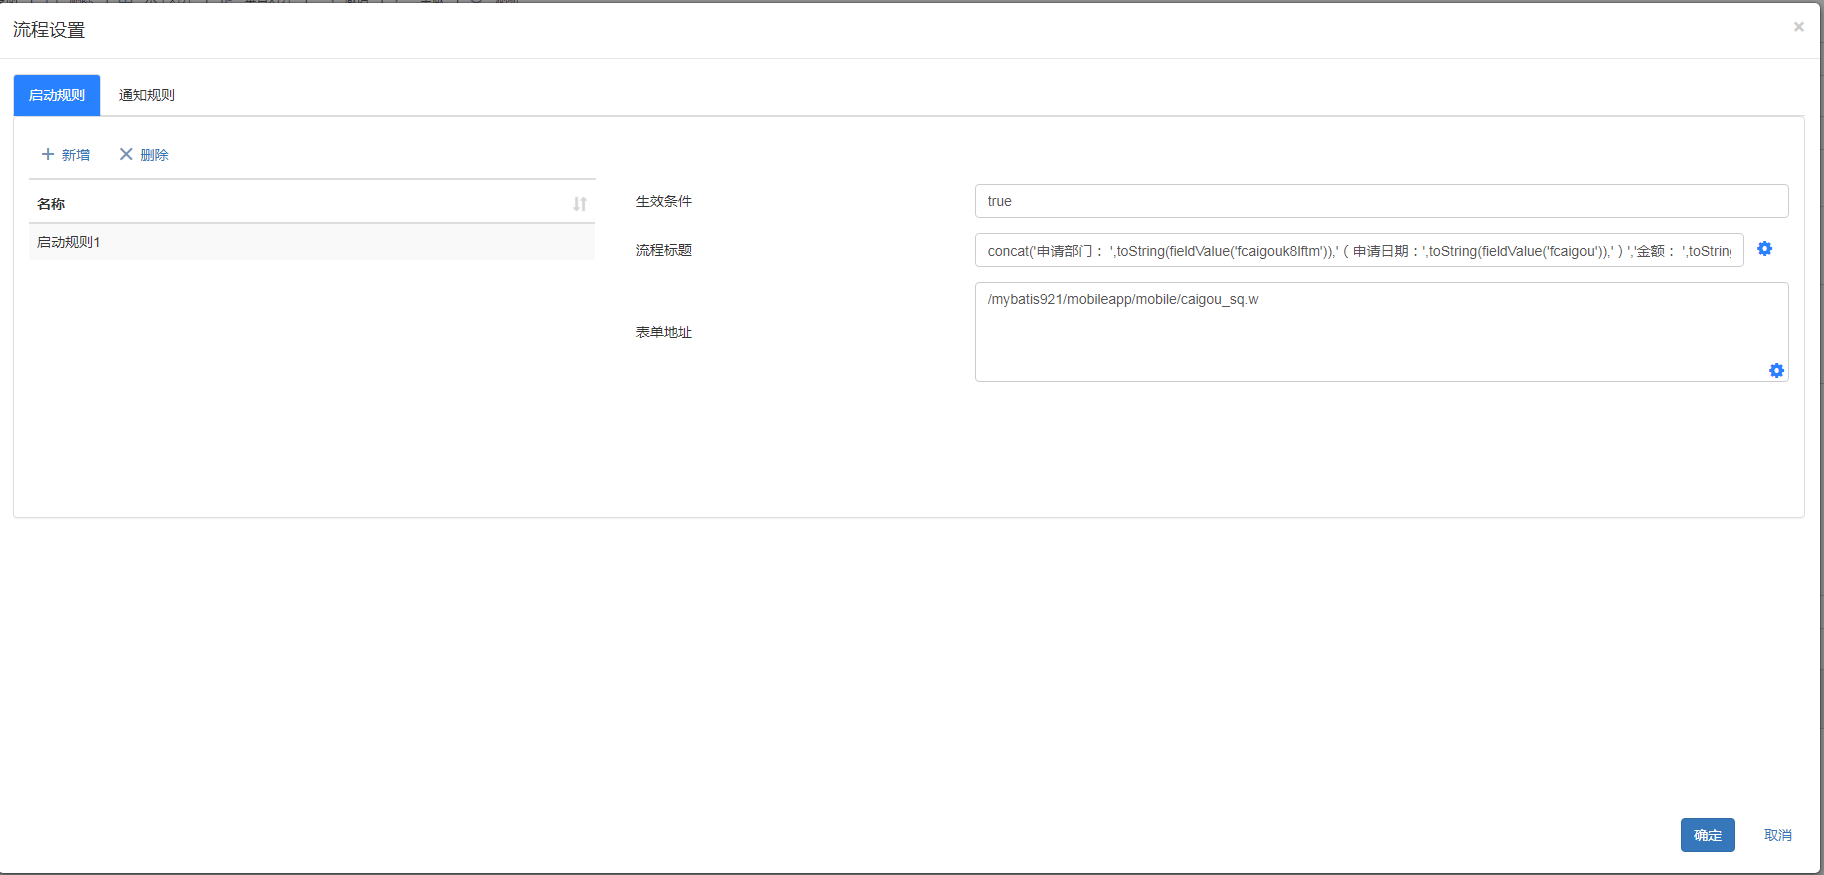The width and height of the screenshot is (1824, 875).
Task: Close the 流程设置 dialog
Action: 1798,27
